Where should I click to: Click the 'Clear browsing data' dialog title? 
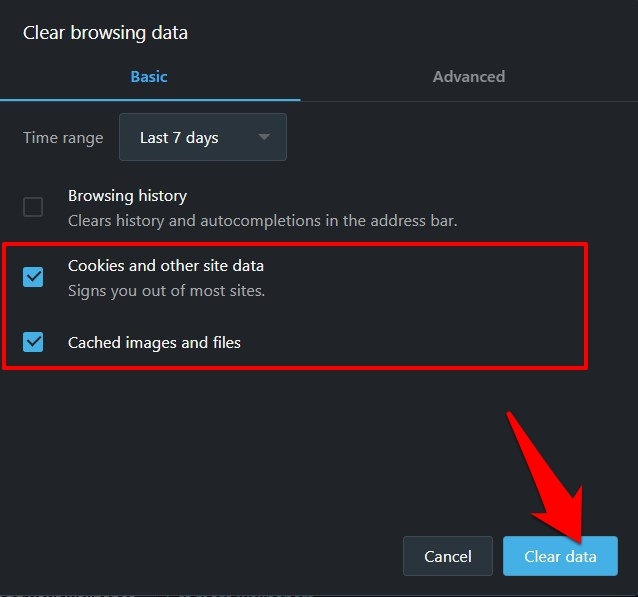coord(105,33)
